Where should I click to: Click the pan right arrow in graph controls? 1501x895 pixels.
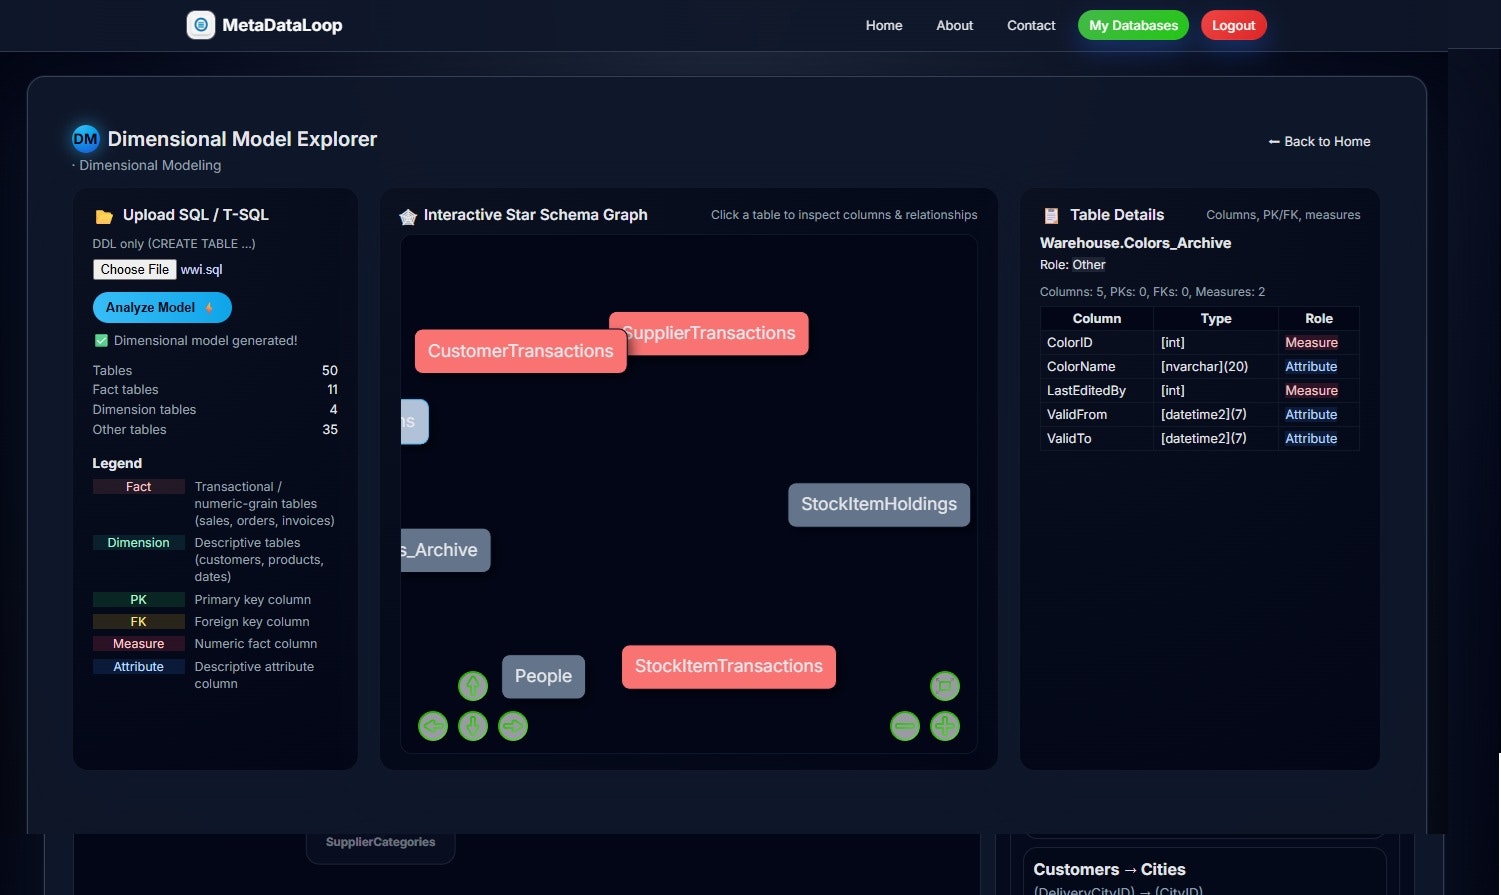pyautogui.click(x=513, y=726)
